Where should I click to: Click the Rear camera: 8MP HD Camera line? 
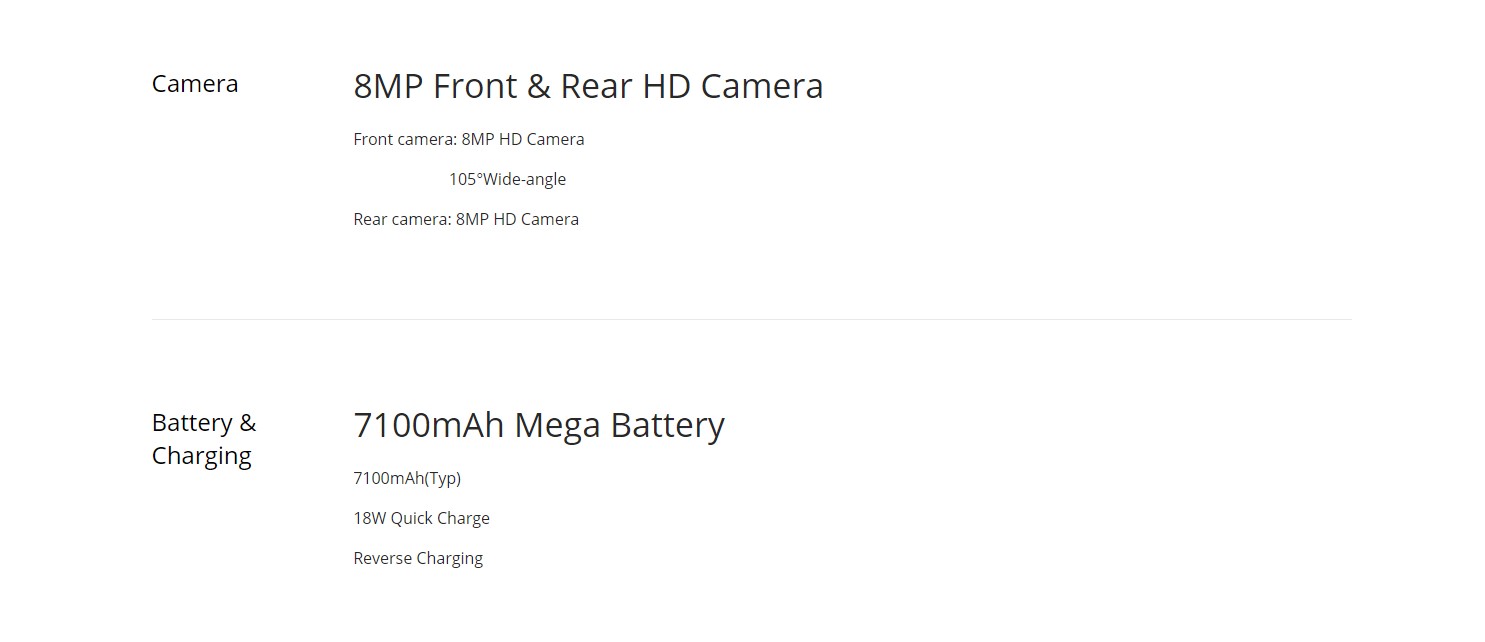pos(466,219)
